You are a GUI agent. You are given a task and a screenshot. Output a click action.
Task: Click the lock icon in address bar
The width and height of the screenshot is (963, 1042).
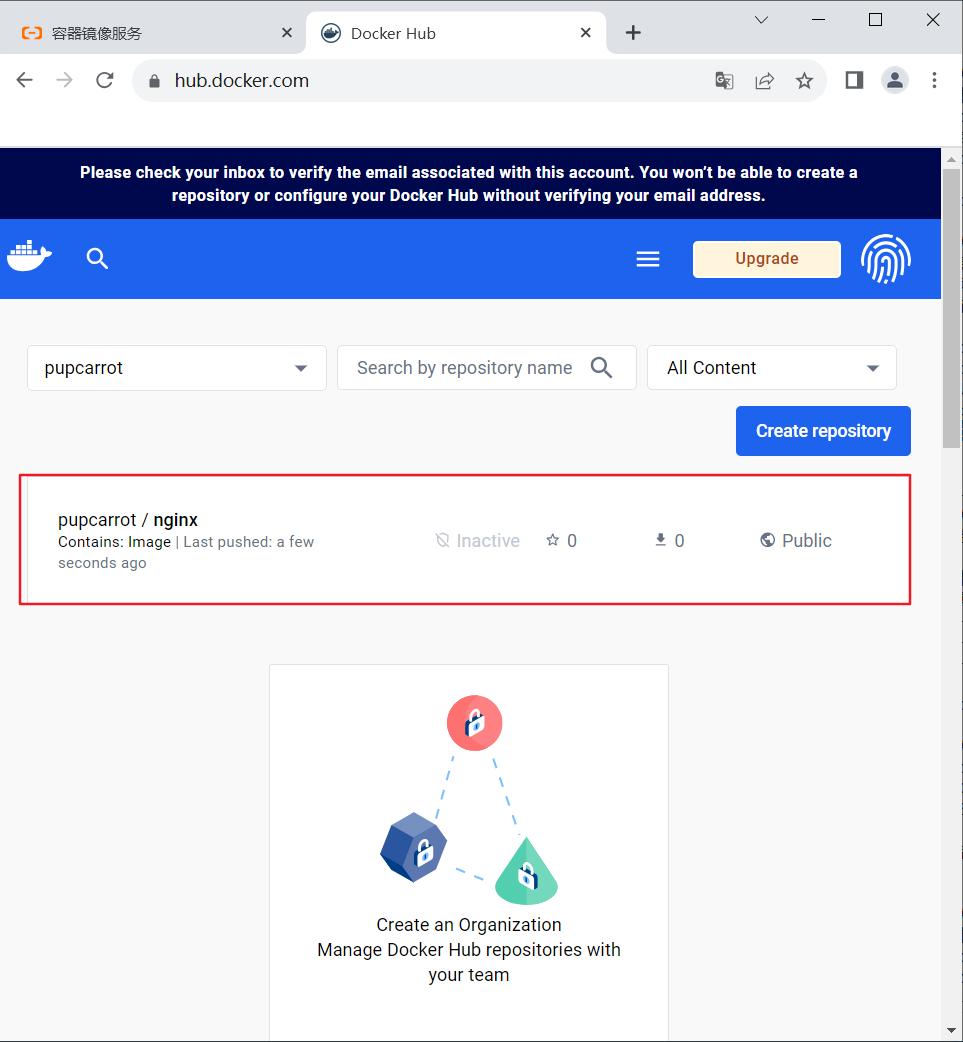coord(154,81)
